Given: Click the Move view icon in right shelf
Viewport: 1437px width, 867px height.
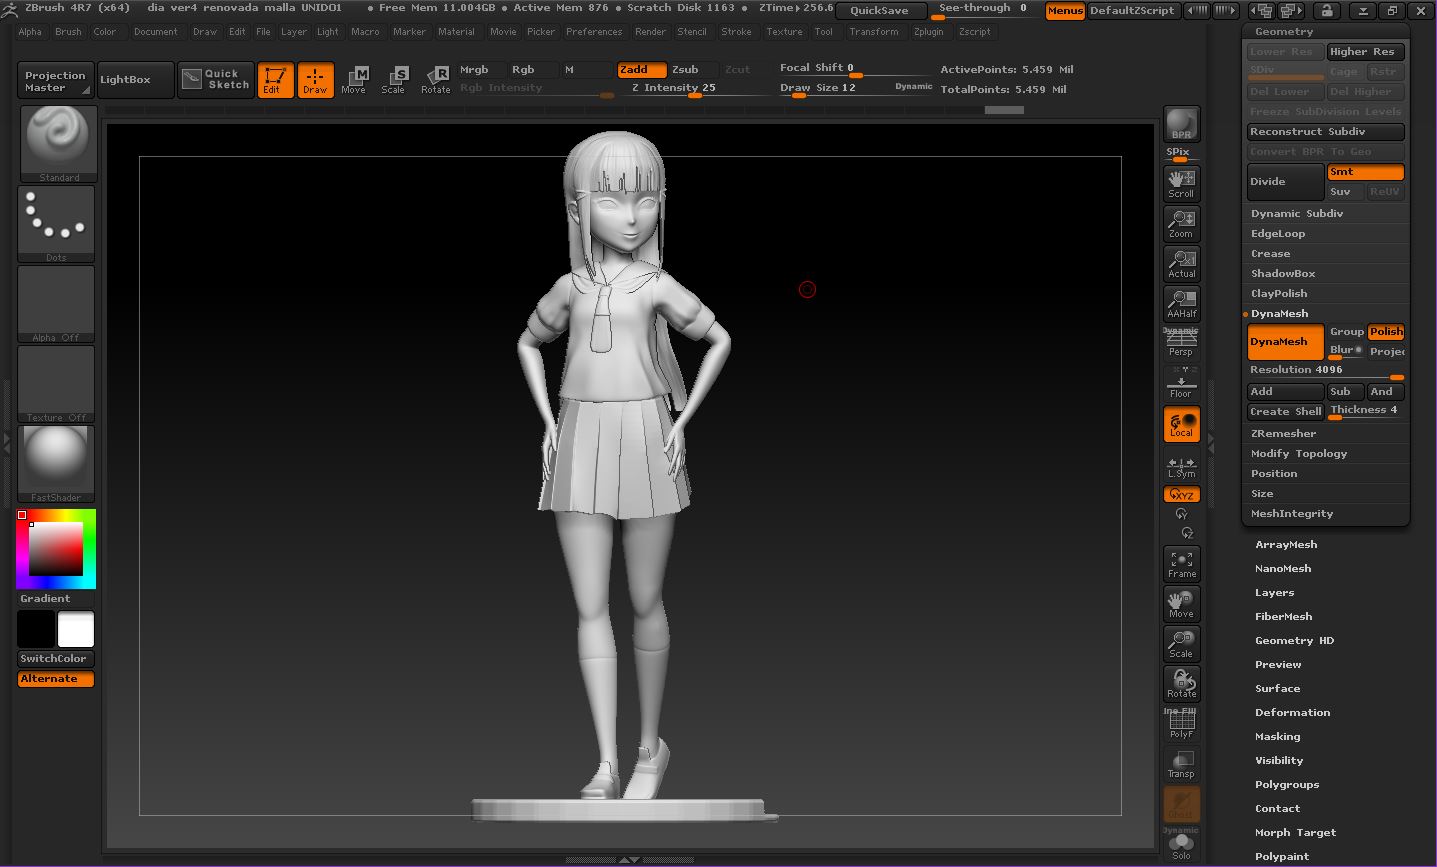Looking at the screenshot, I should tap(1182, 604).
